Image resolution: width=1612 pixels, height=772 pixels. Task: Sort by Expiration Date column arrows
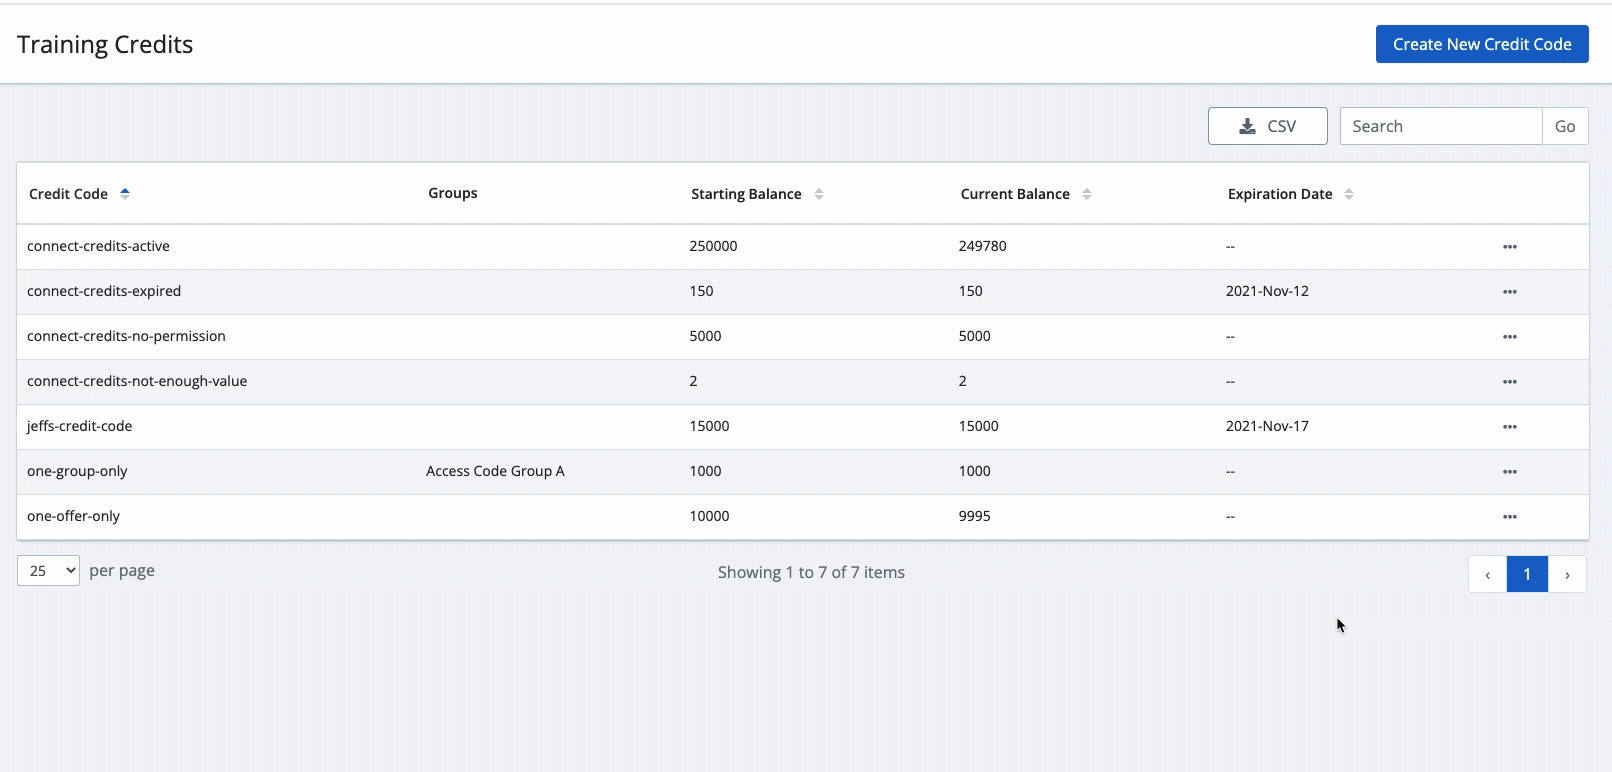click(x=1348, y=194)
